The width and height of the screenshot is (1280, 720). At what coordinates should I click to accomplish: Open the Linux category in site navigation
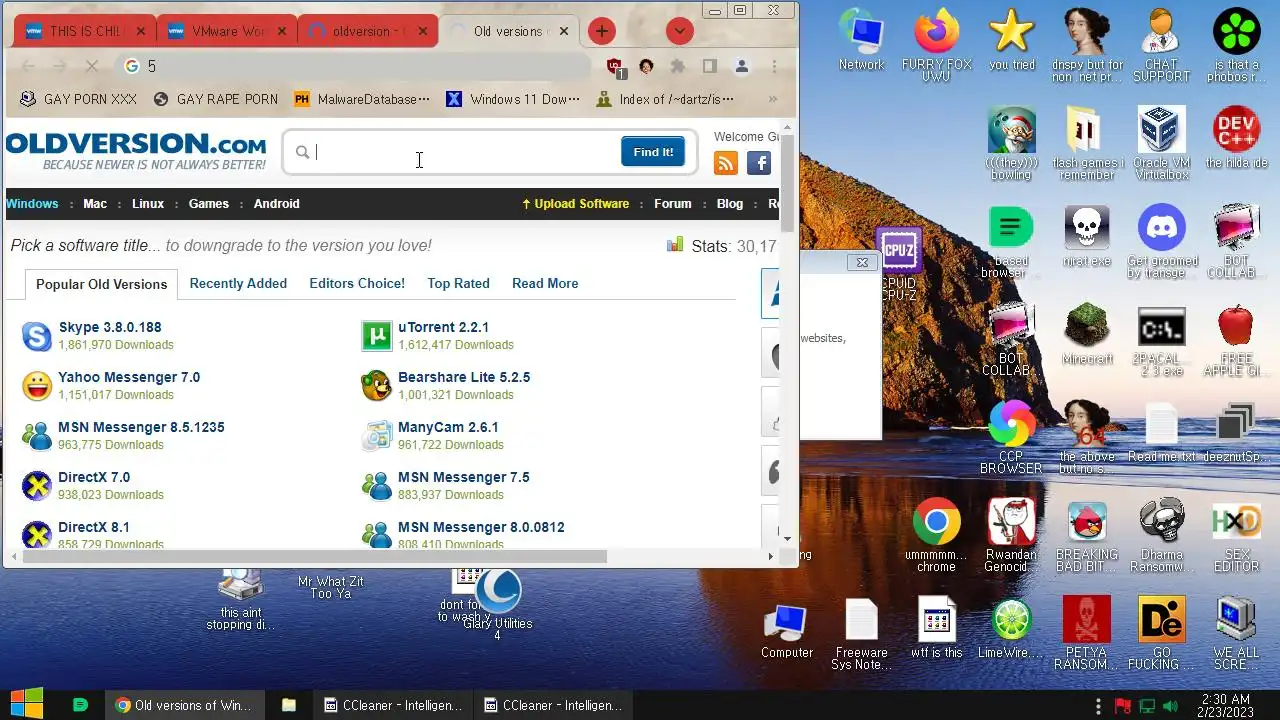click(148, 203)
